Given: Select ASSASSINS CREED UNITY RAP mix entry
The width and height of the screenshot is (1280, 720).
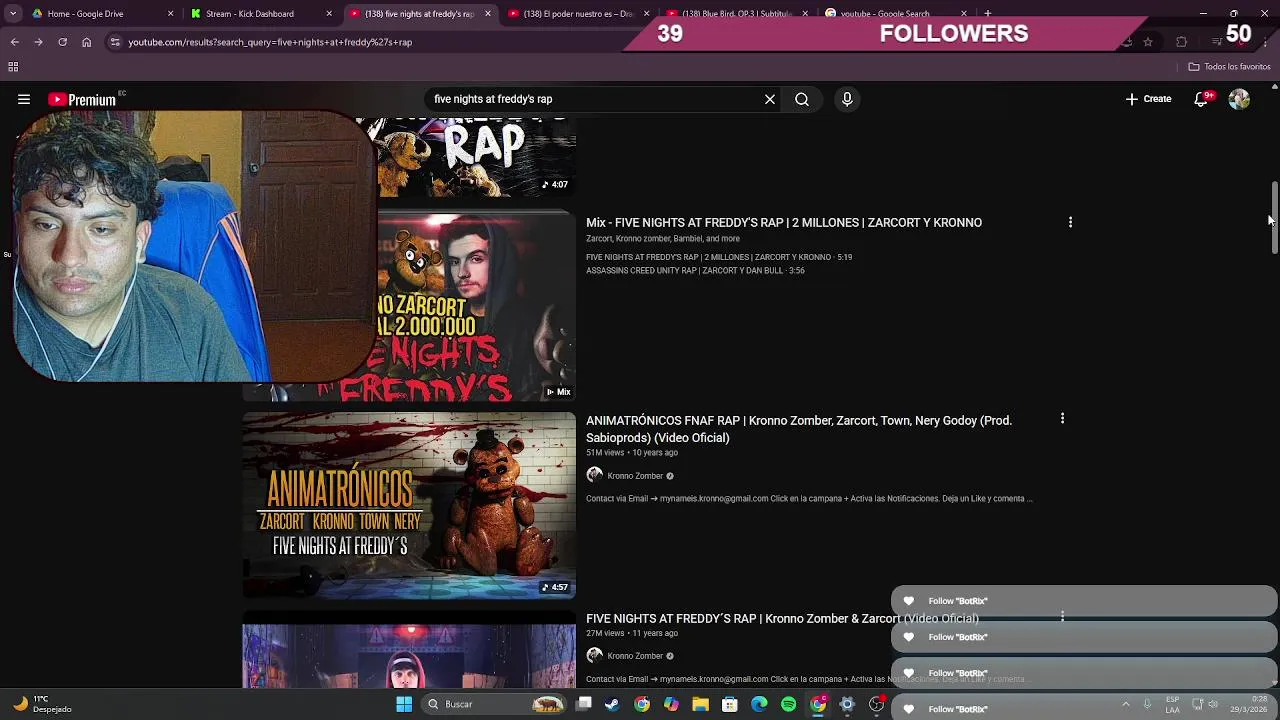Looking at the screenshot, I should 695,270.
